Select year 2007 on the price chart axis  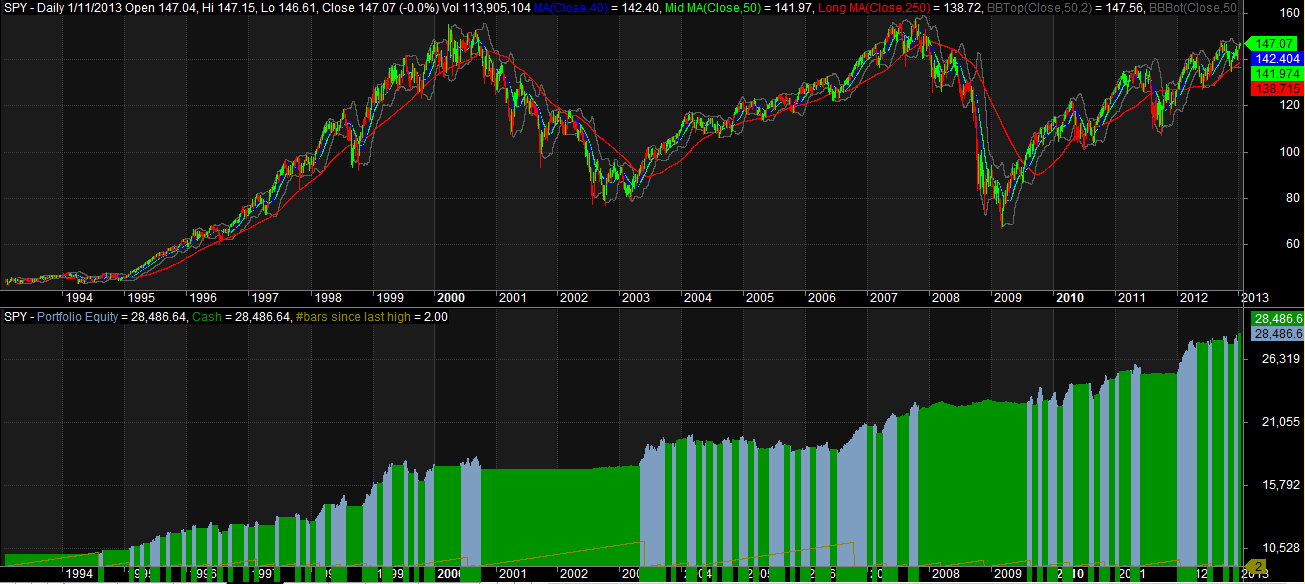(x=884, y=298)
